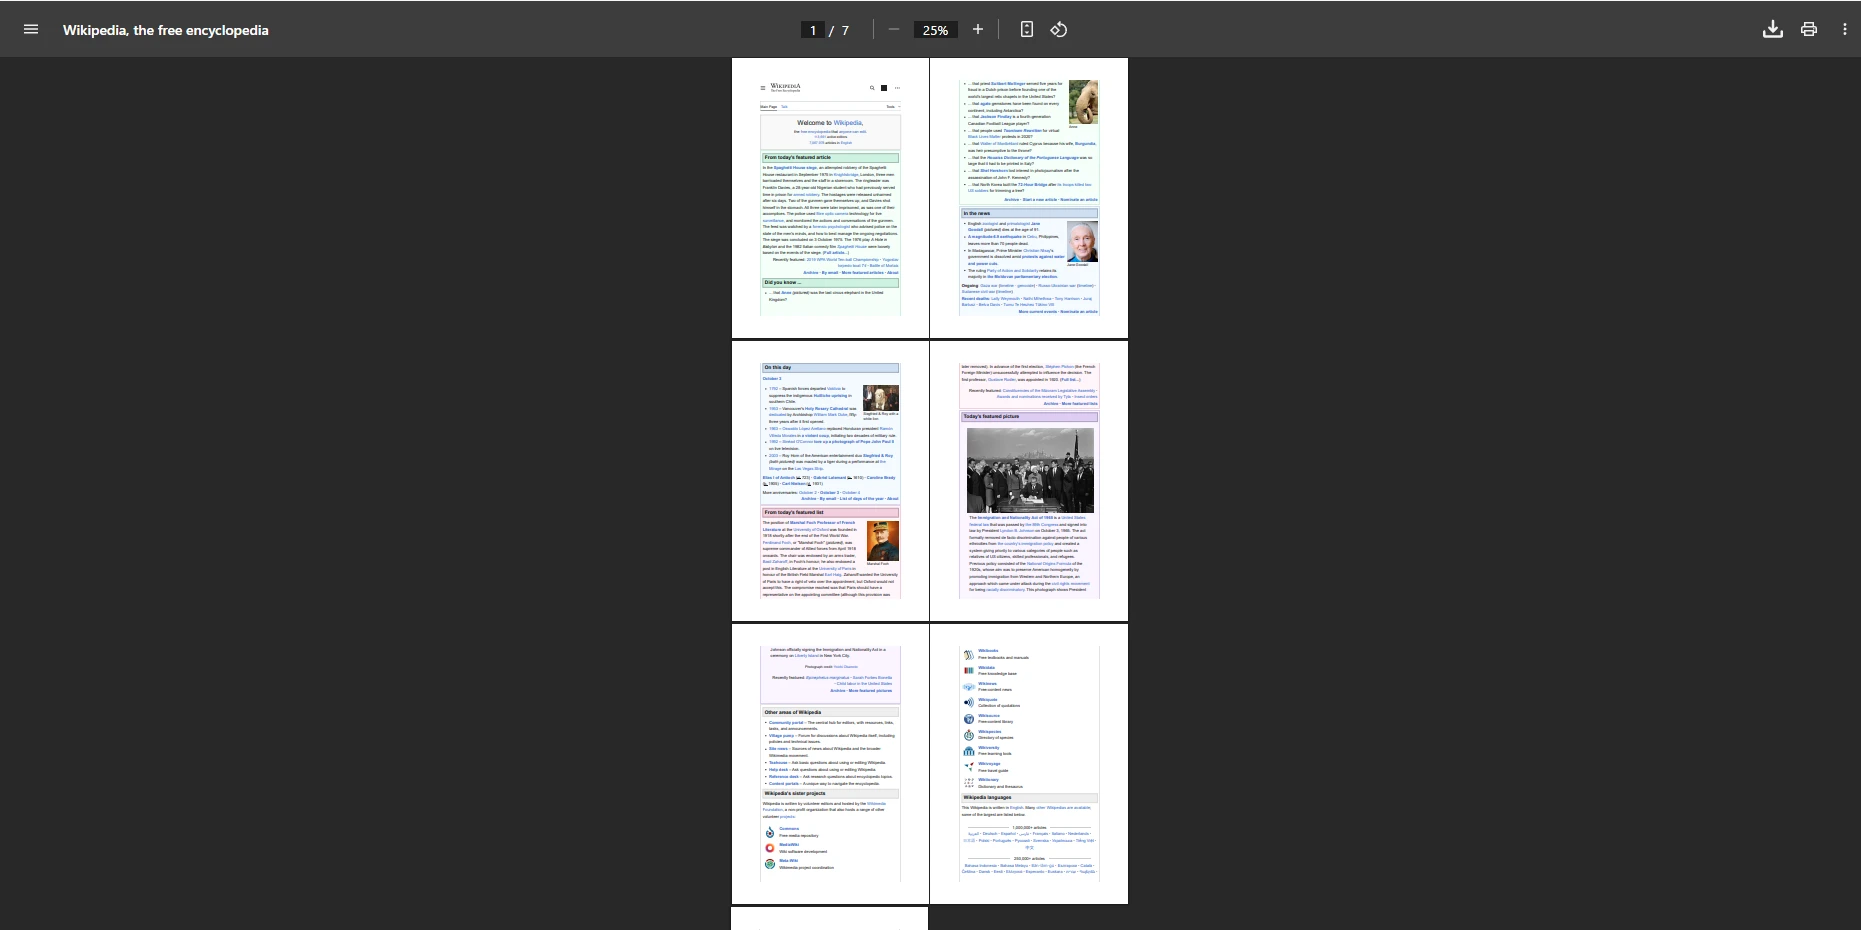1861x930 pixels.
Task: Click the first page of the PDF document
Action: click(x=830, y=197)
